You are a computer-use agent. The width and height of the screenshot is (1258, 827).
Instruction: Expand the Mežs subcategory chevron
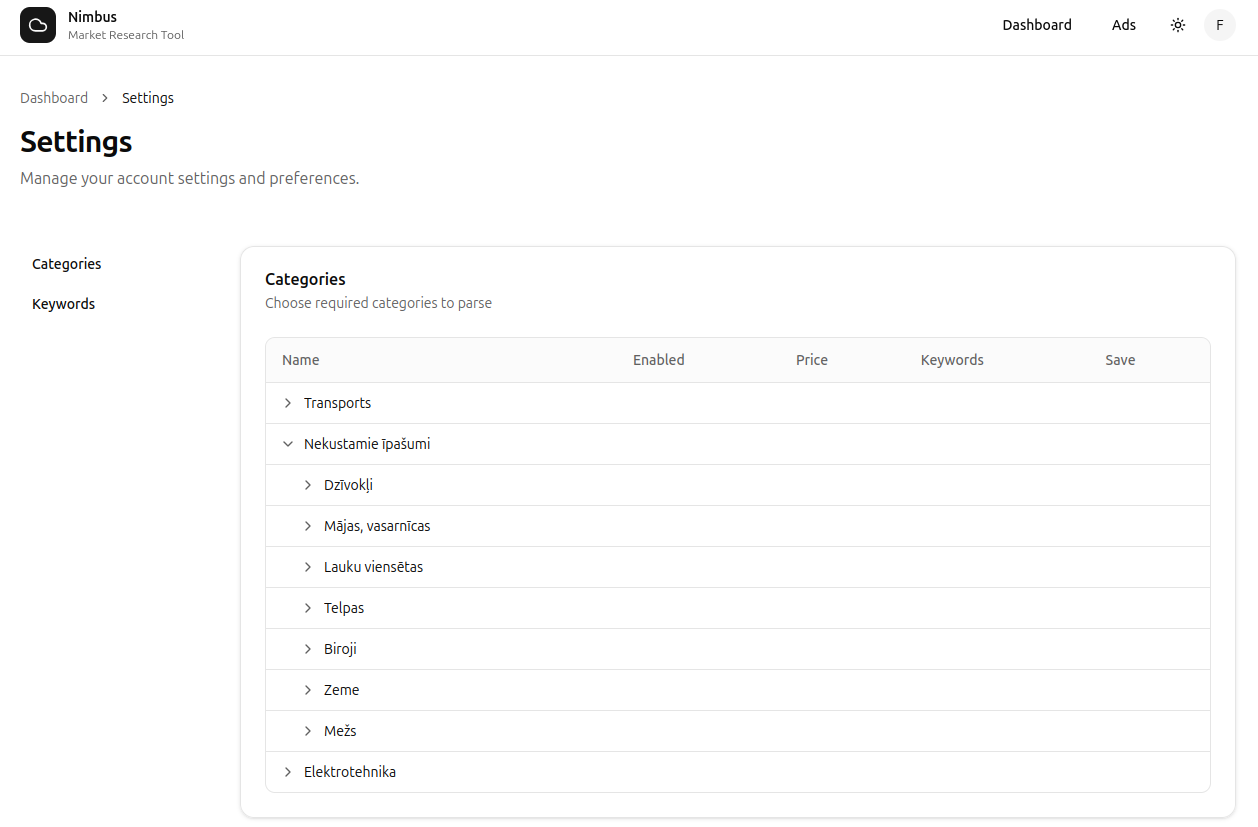tap(308, 731)
